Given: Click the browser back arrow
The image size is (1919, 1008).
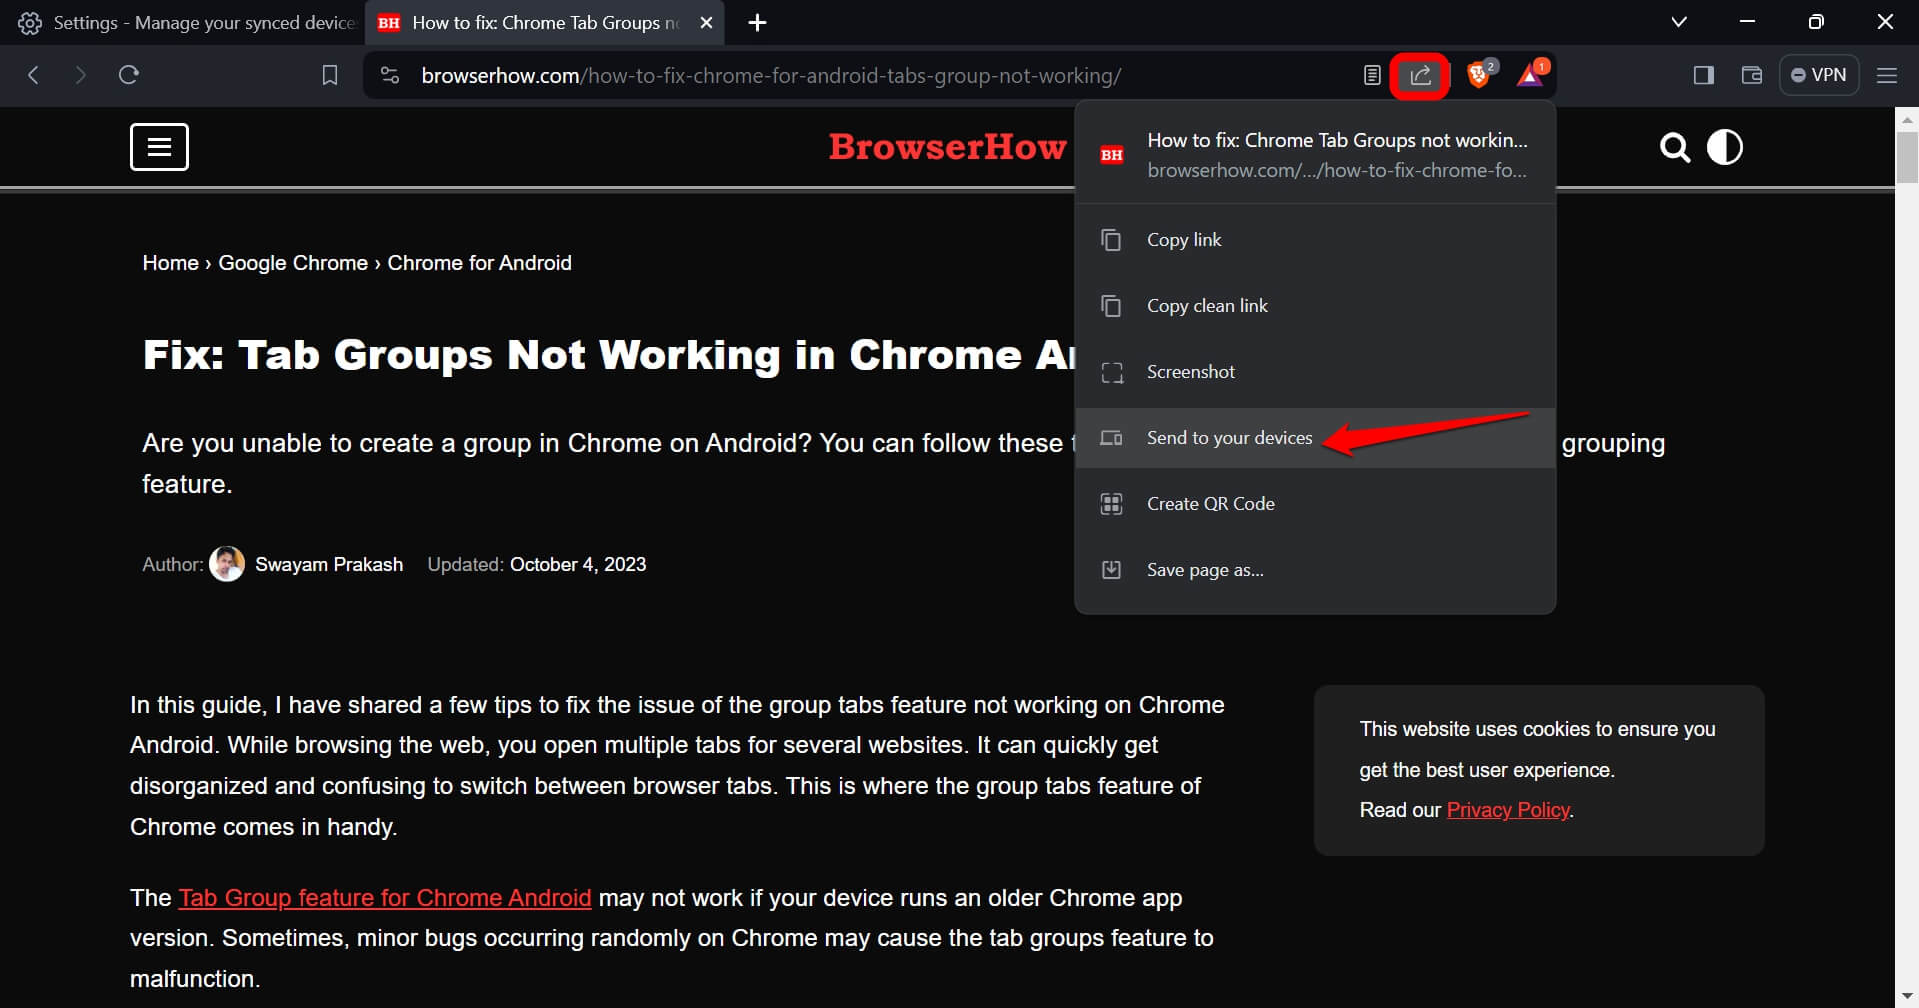Looking at the screenshot, I should [33, 75].
